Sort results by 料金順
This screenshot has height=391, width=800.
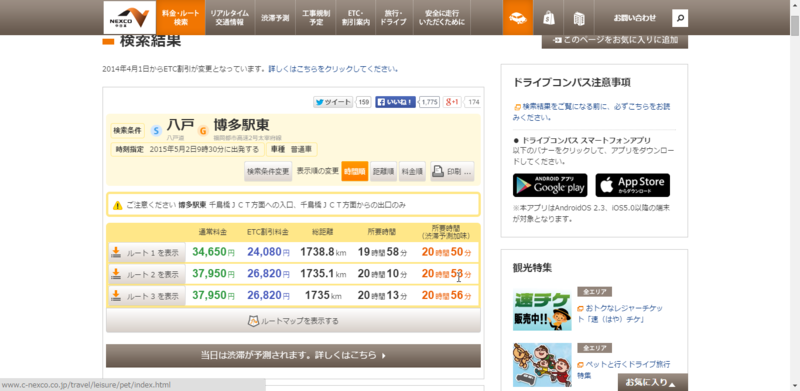tap(412, 172)
